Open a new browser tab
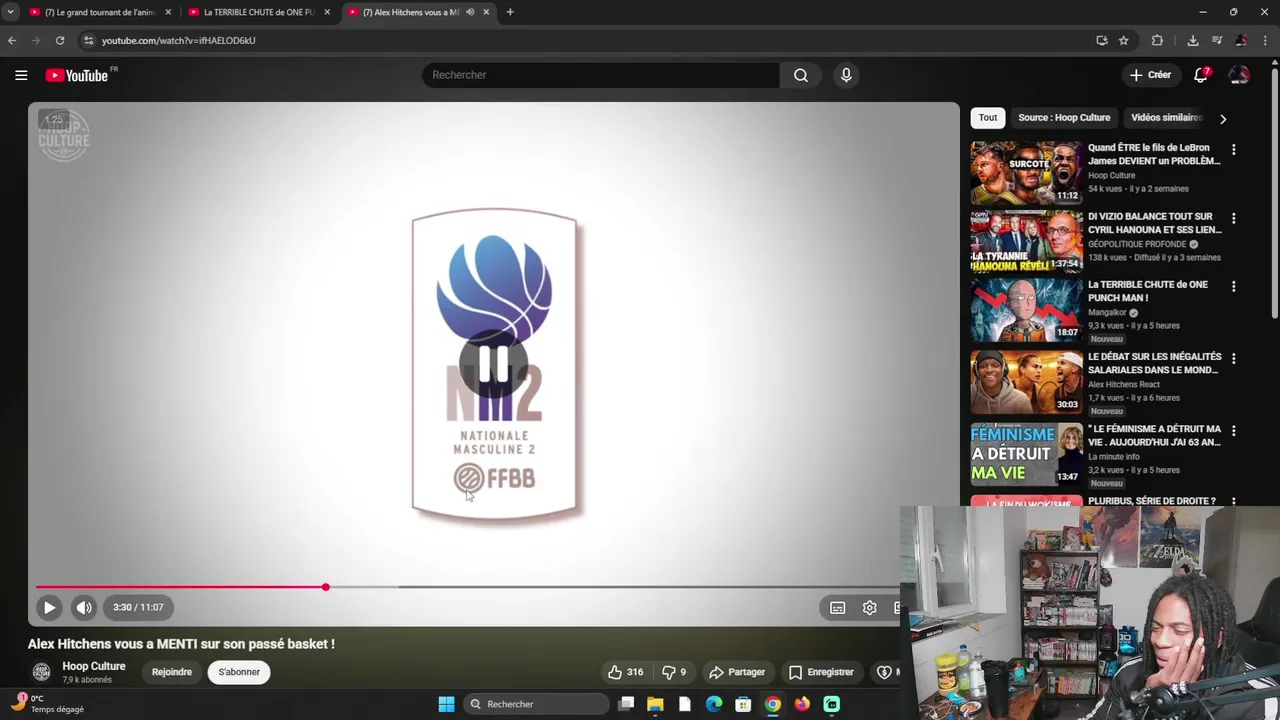Image resolution: width=1280 pixels, height=720 pixels. click(510, 12)
